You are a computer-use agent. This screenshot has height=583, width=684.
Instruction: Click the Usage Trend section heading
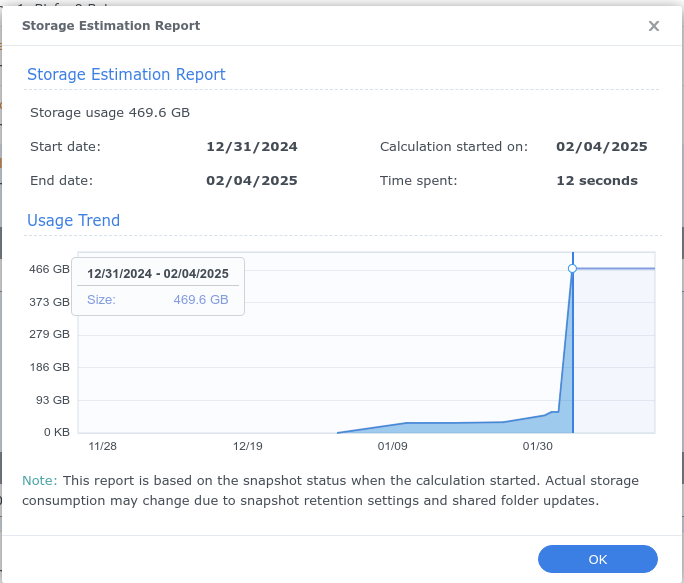tap(73, 220)
